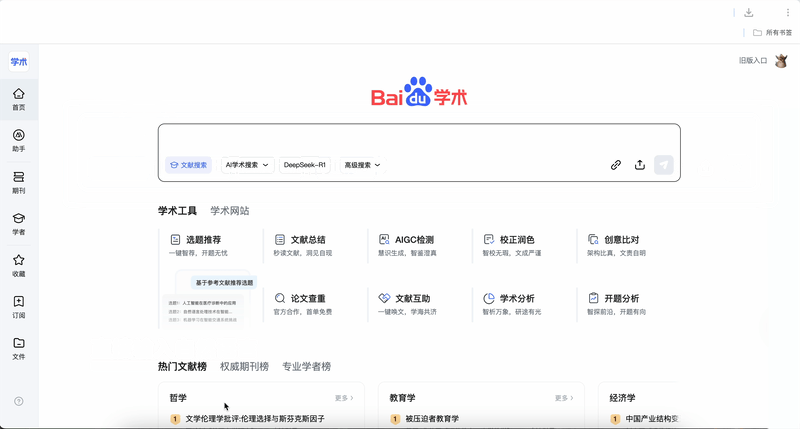
Task: Open 收藏 favorites star icon
Action: click(x=18, y=265)
